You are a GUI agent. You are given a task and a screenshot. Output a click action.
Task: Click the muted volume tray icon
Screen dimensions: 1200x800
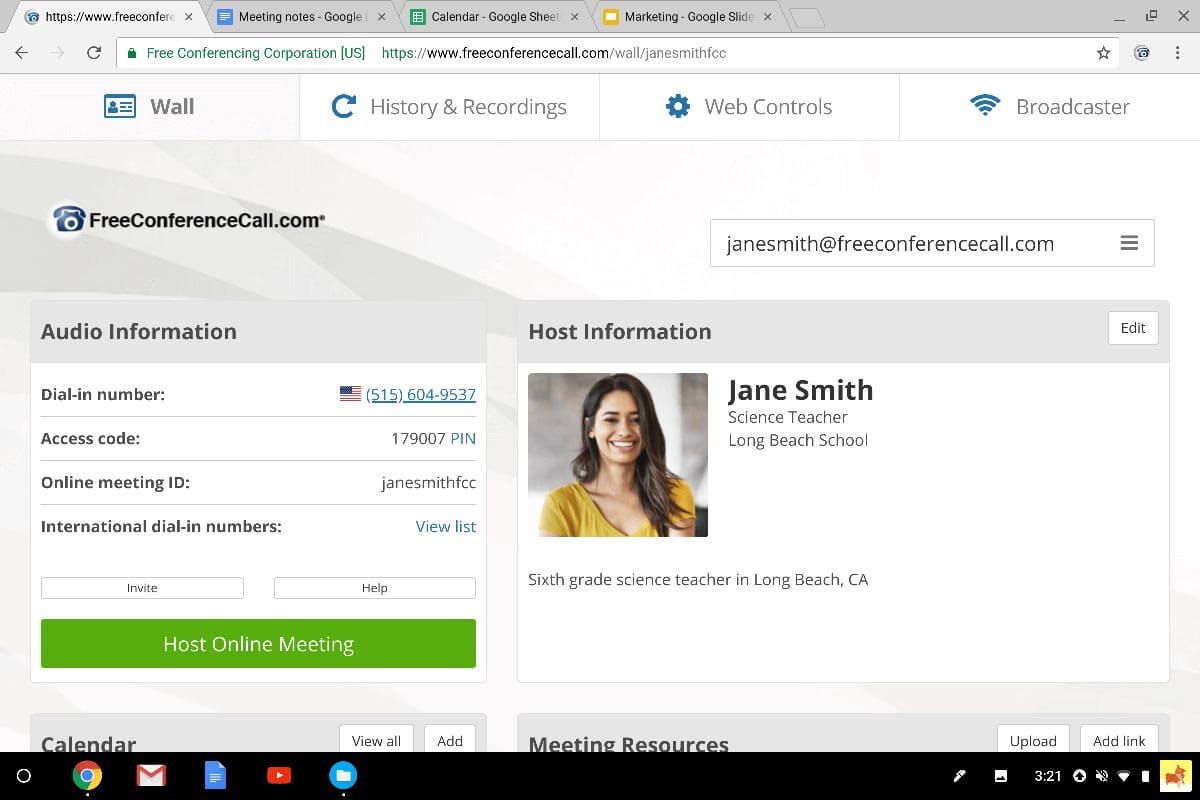1101,776
